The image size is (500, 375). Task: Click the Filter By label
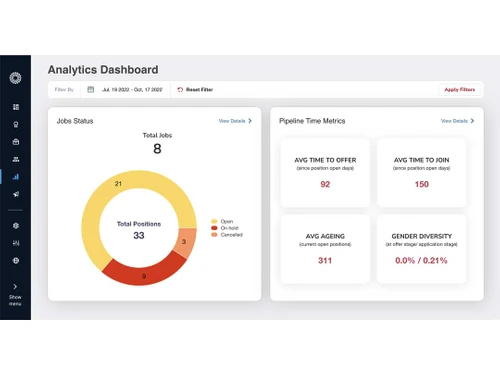click(64, 90)
